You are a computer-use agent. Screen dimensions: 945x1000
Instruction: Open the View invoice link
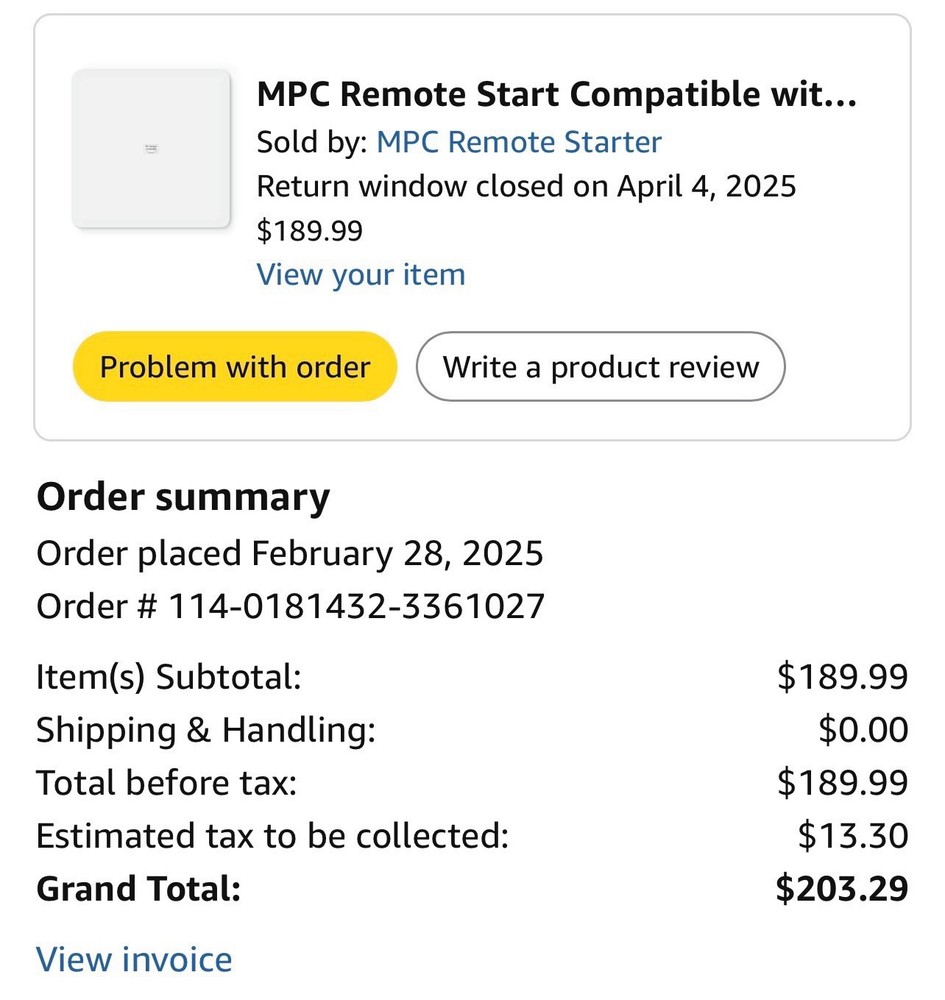coord(133,958)
